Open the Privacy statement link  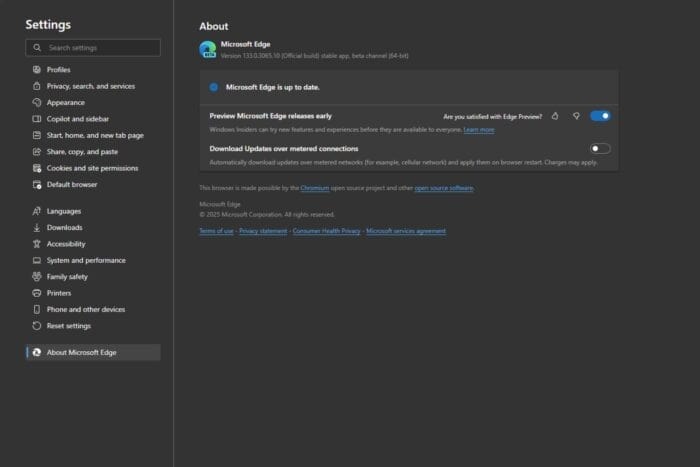262,231
